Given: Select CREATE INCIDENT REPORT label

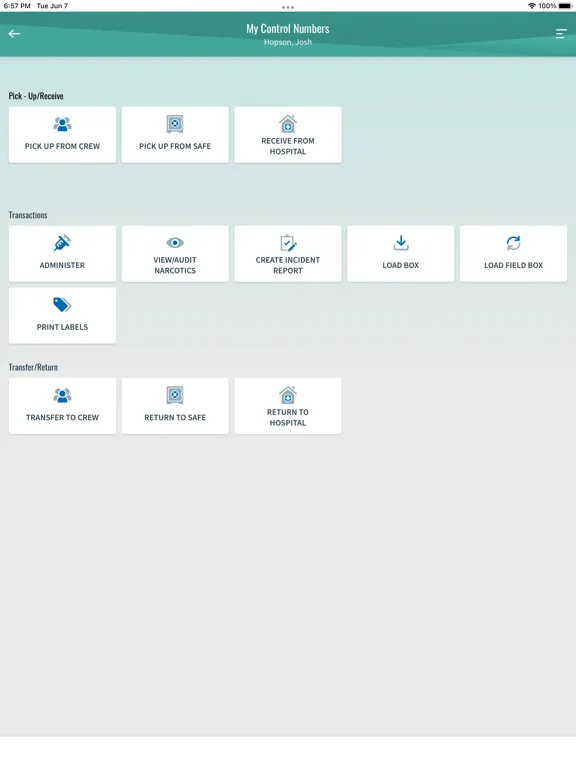Looking at the screenshot, I should tap(288, 265).
